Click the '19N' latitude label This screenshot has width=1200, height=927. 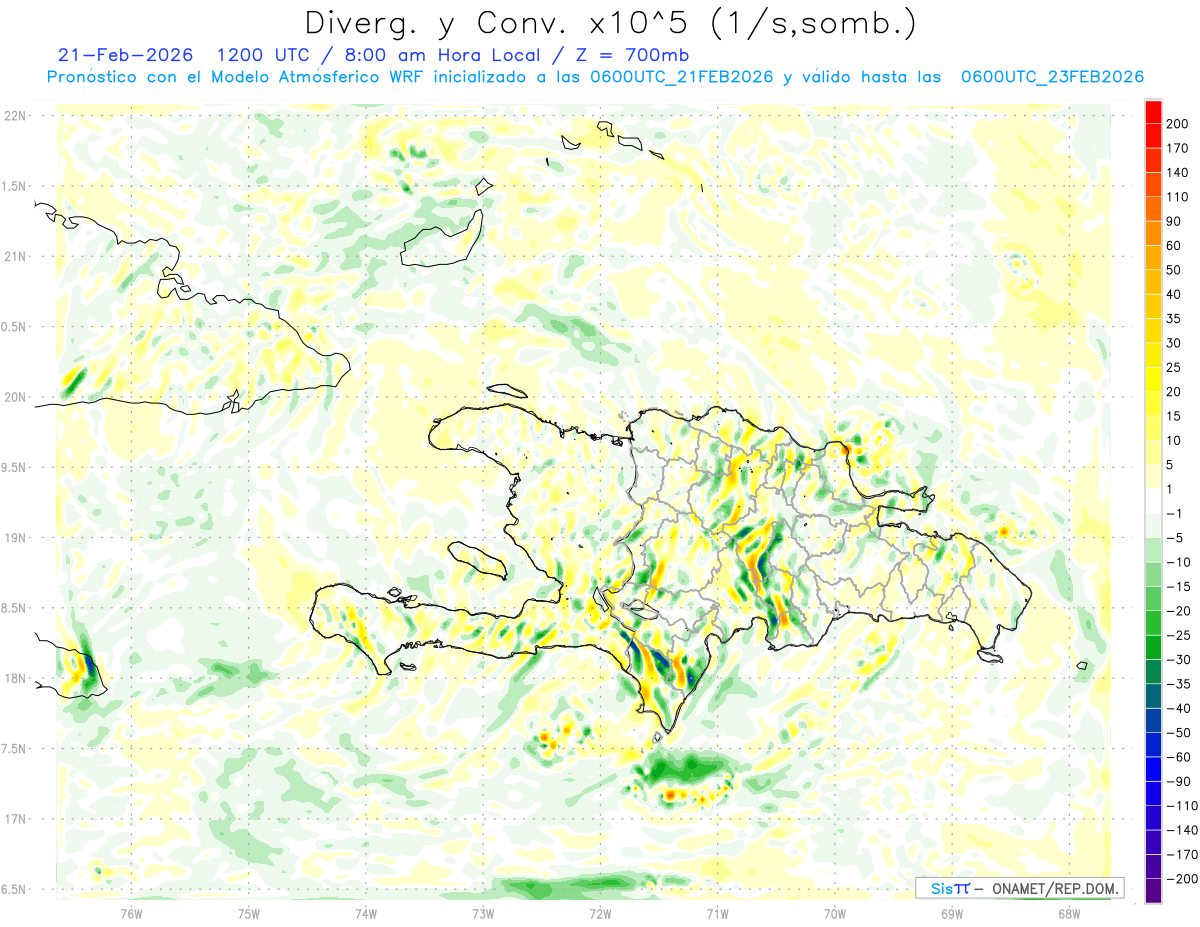point(14,538)
